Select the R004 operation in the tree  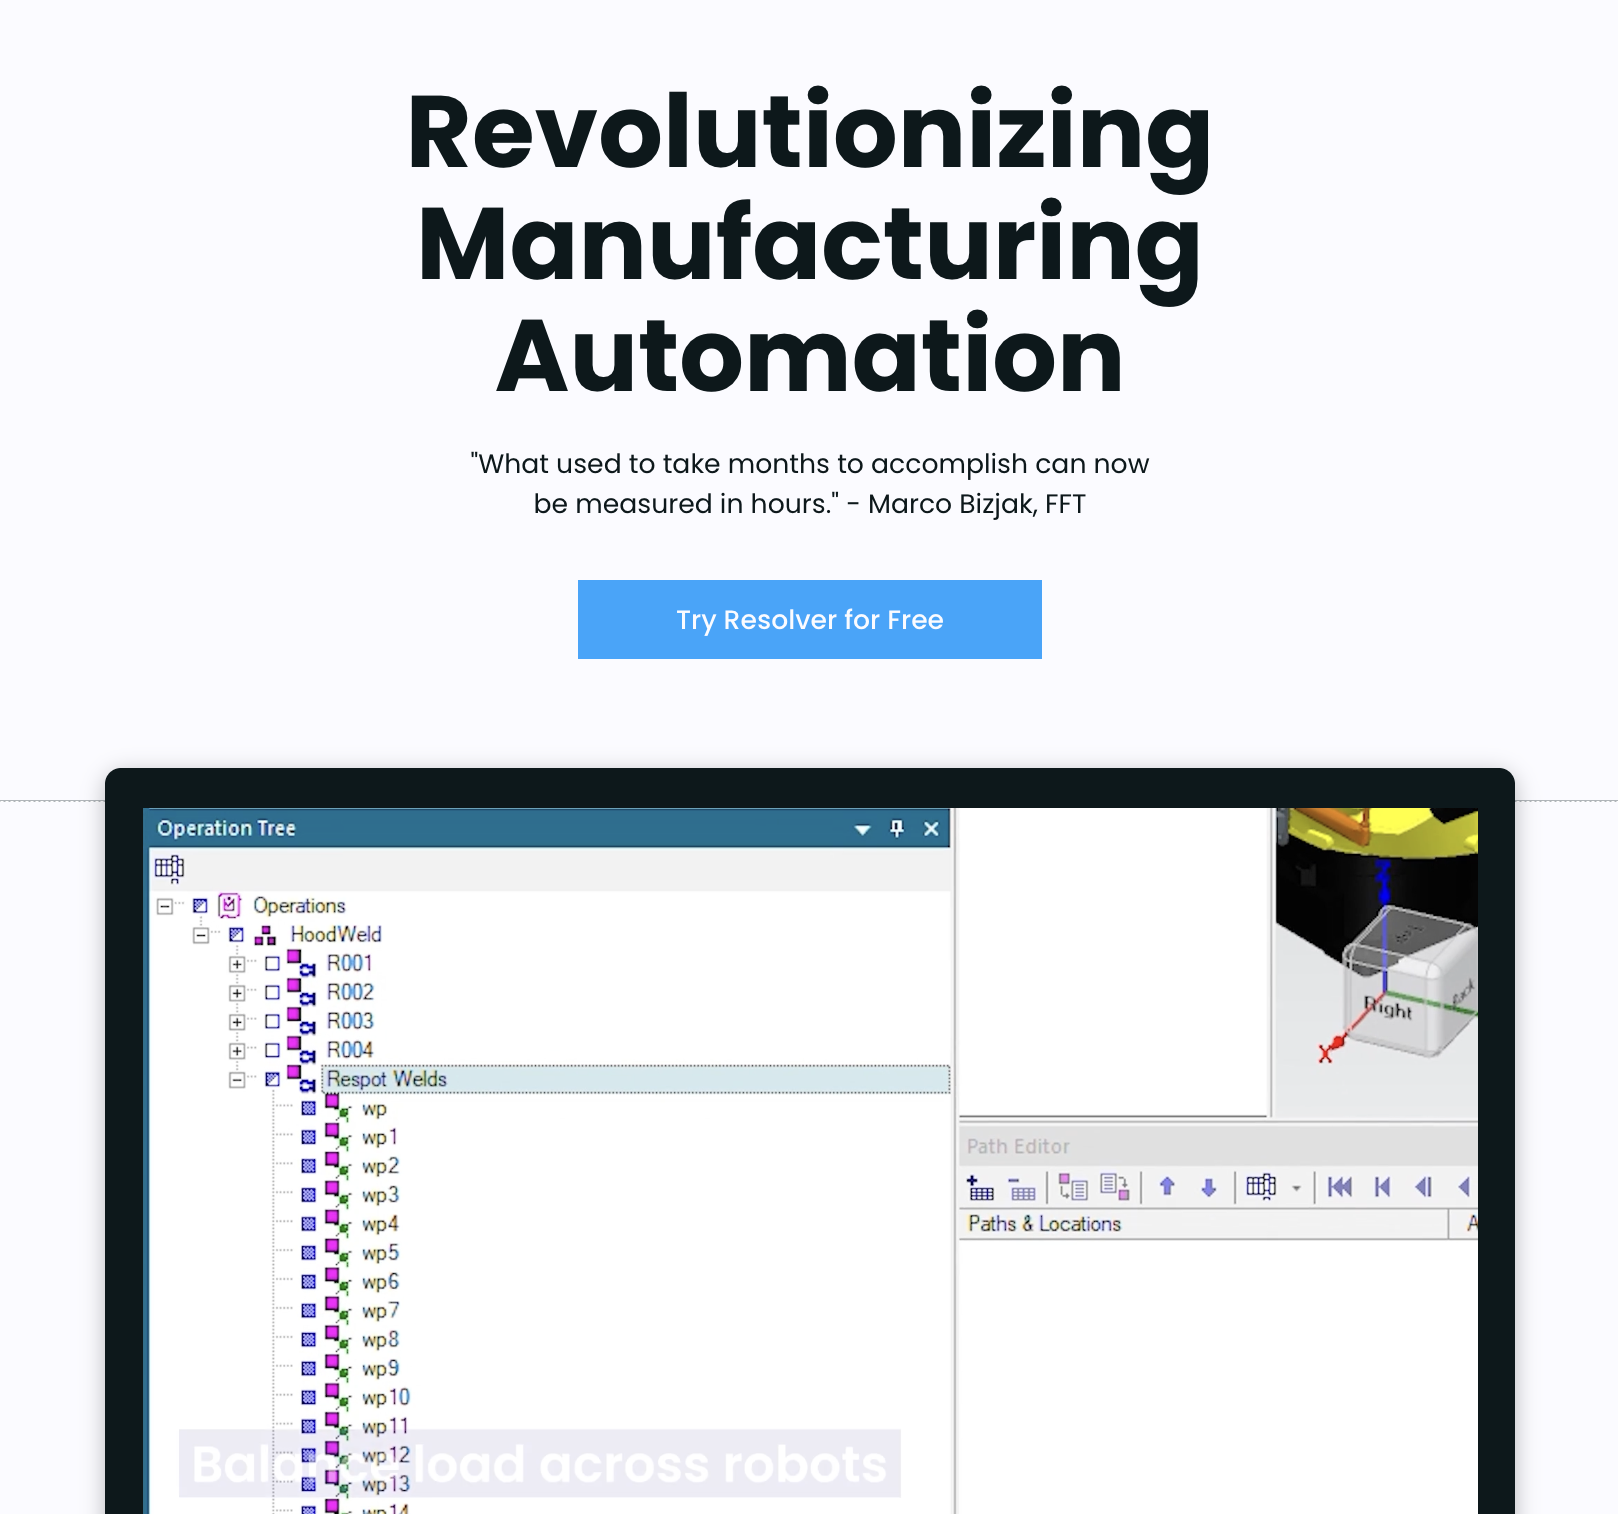349,1050
